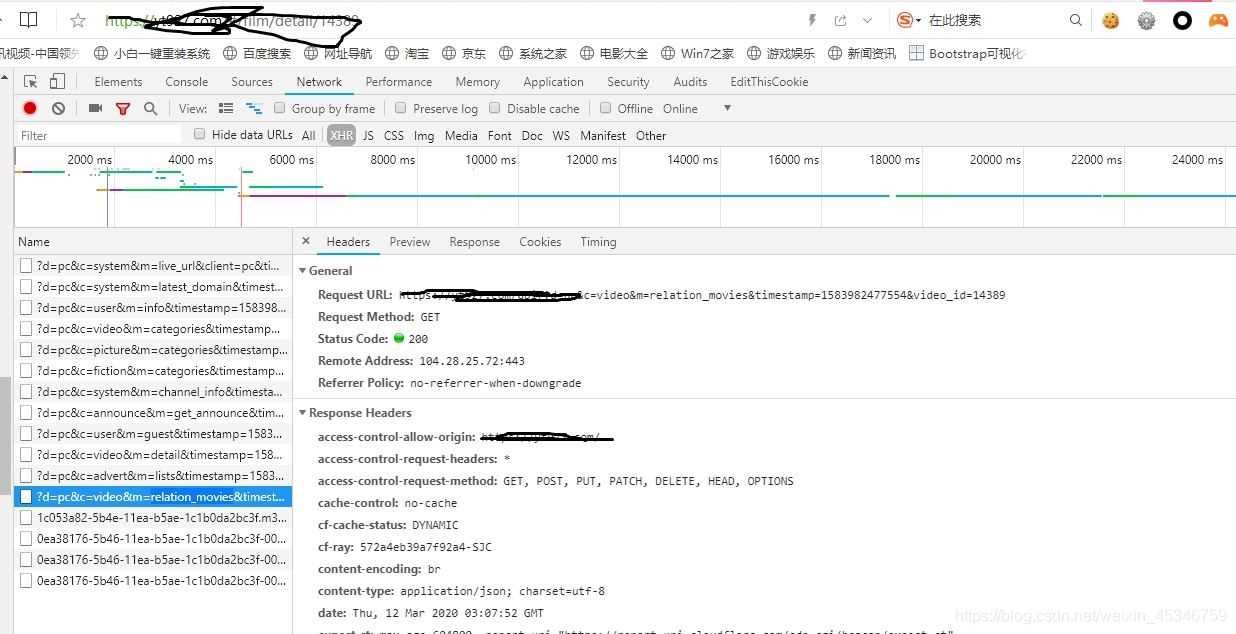Collapse the General section in Headers
This screenshot has height=634, width=1236.
click(303, 270)
